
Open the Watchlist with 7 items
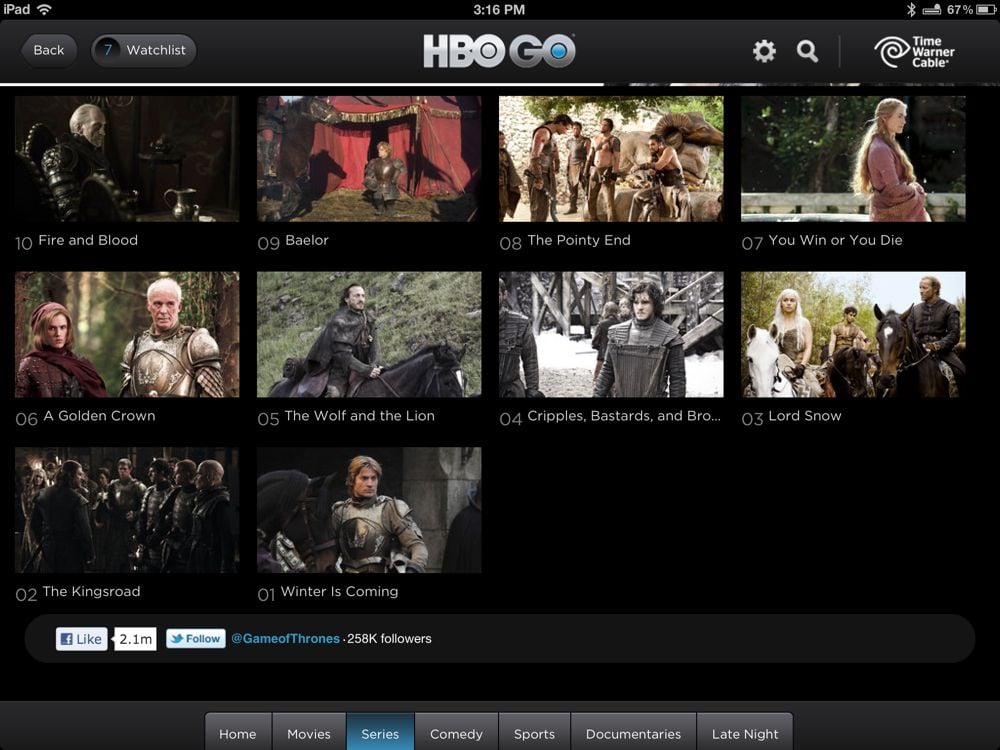click(143, 50)
